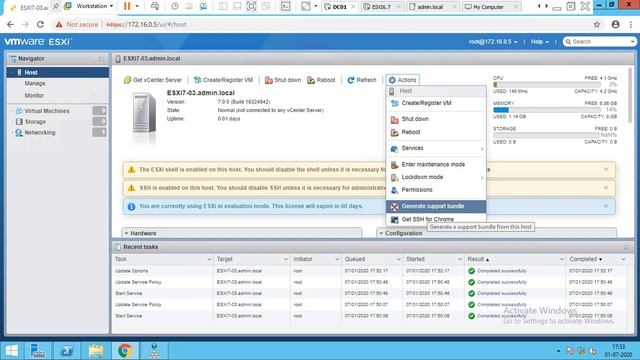Open the Chrome profile icon
Viewport: 640px width, 360px height.
coord(616,24)
